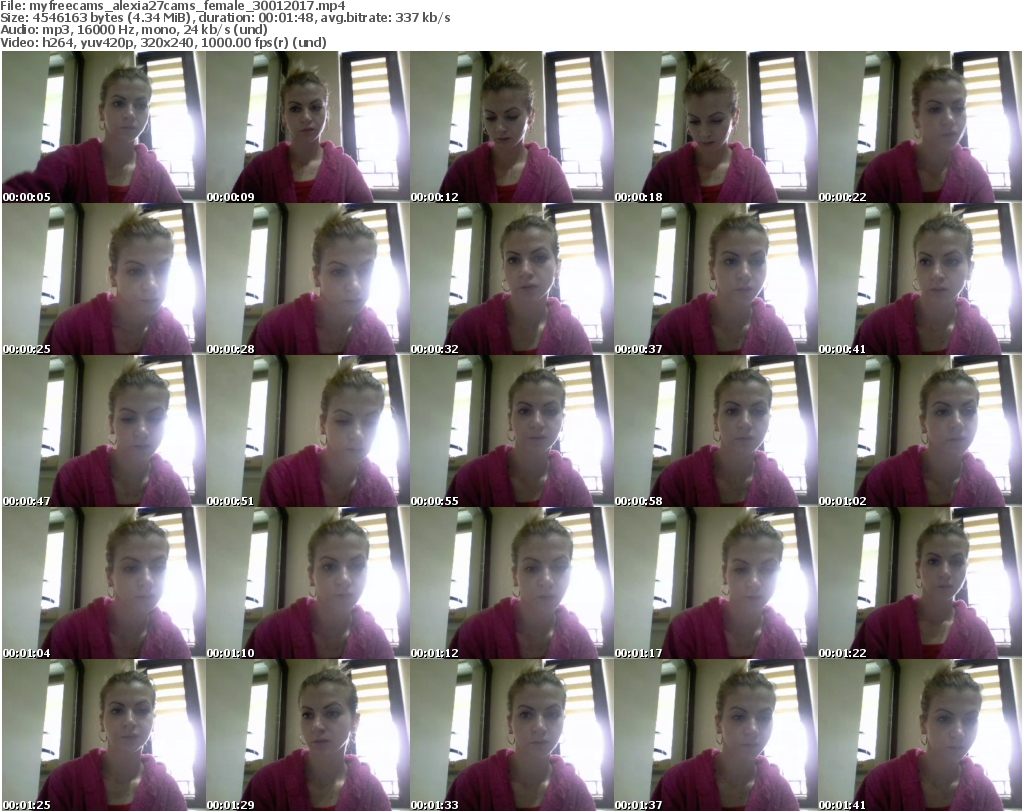Click the Audio mp3 16000 Hz info line
The height and width of the screenshot is (811, 1024).
tap(134, 30)
